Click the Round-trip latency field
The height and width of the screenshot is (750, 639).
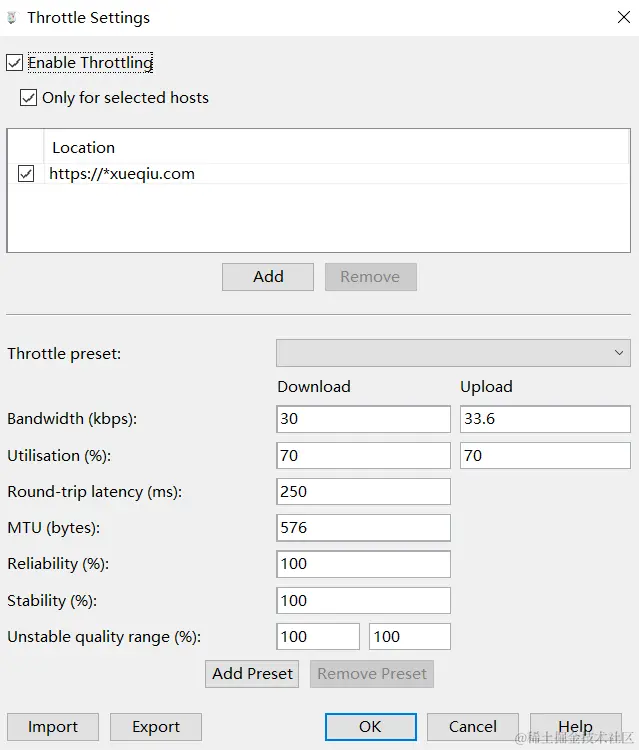click(x=363, y=491)
